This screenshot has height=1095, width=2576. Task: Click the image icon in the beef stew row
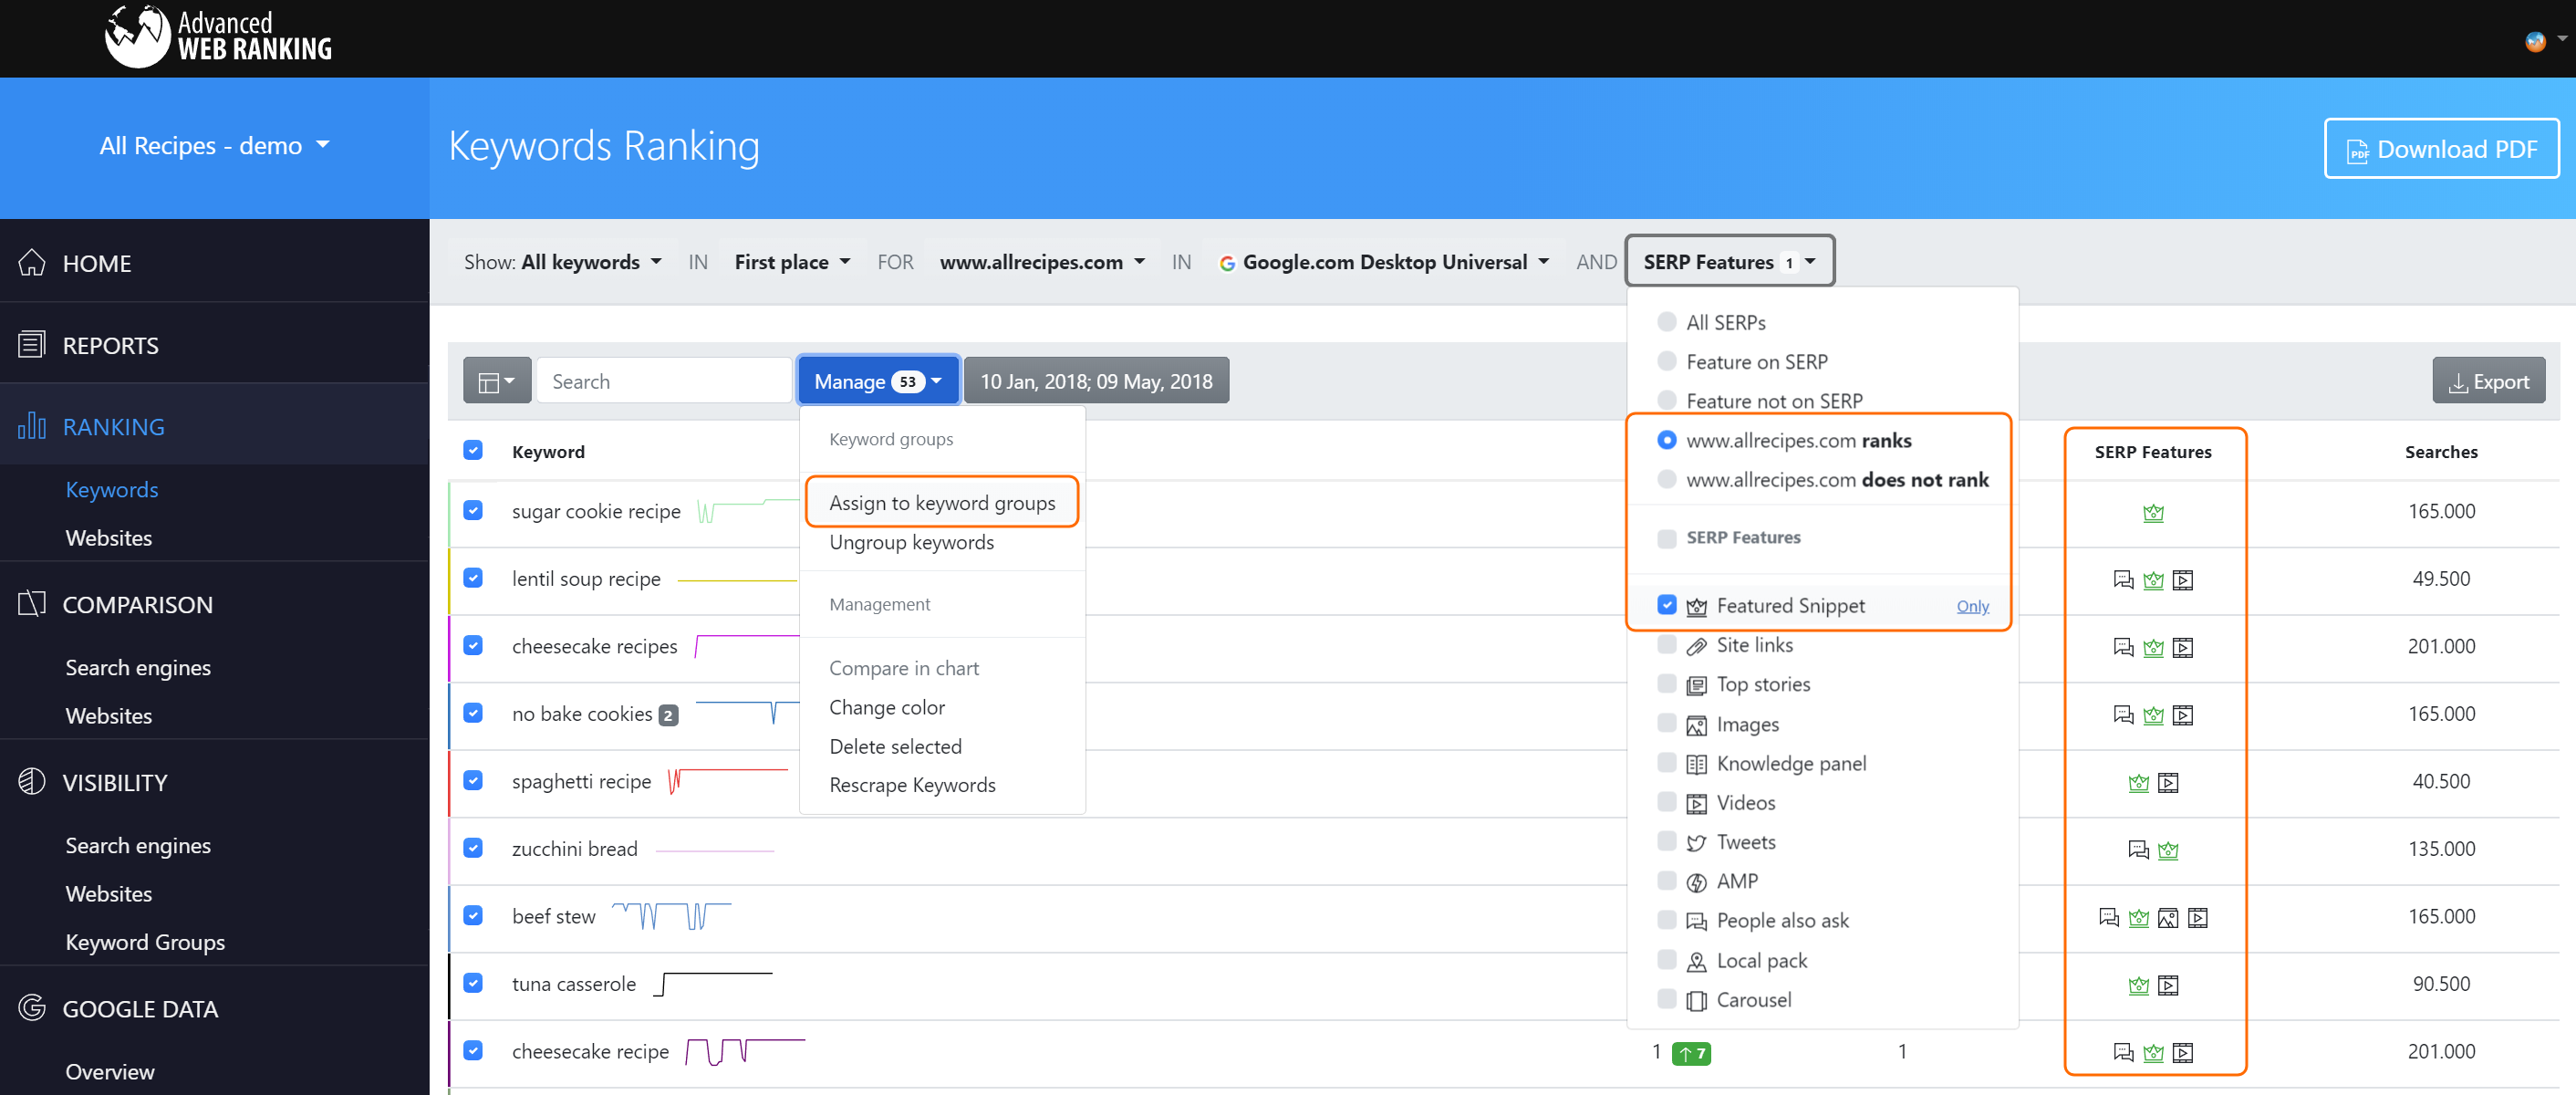coord(2167,918)
